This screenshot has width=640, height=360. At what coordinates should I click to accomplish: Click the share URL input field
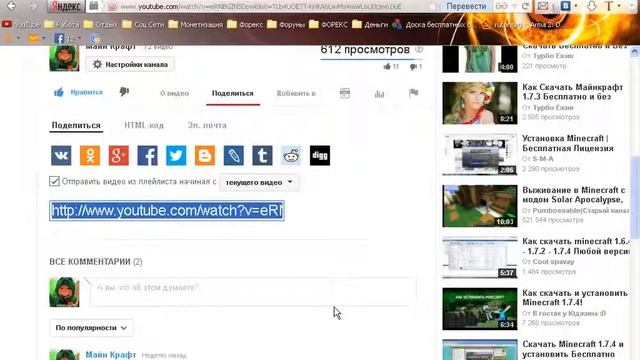point(167,211)
